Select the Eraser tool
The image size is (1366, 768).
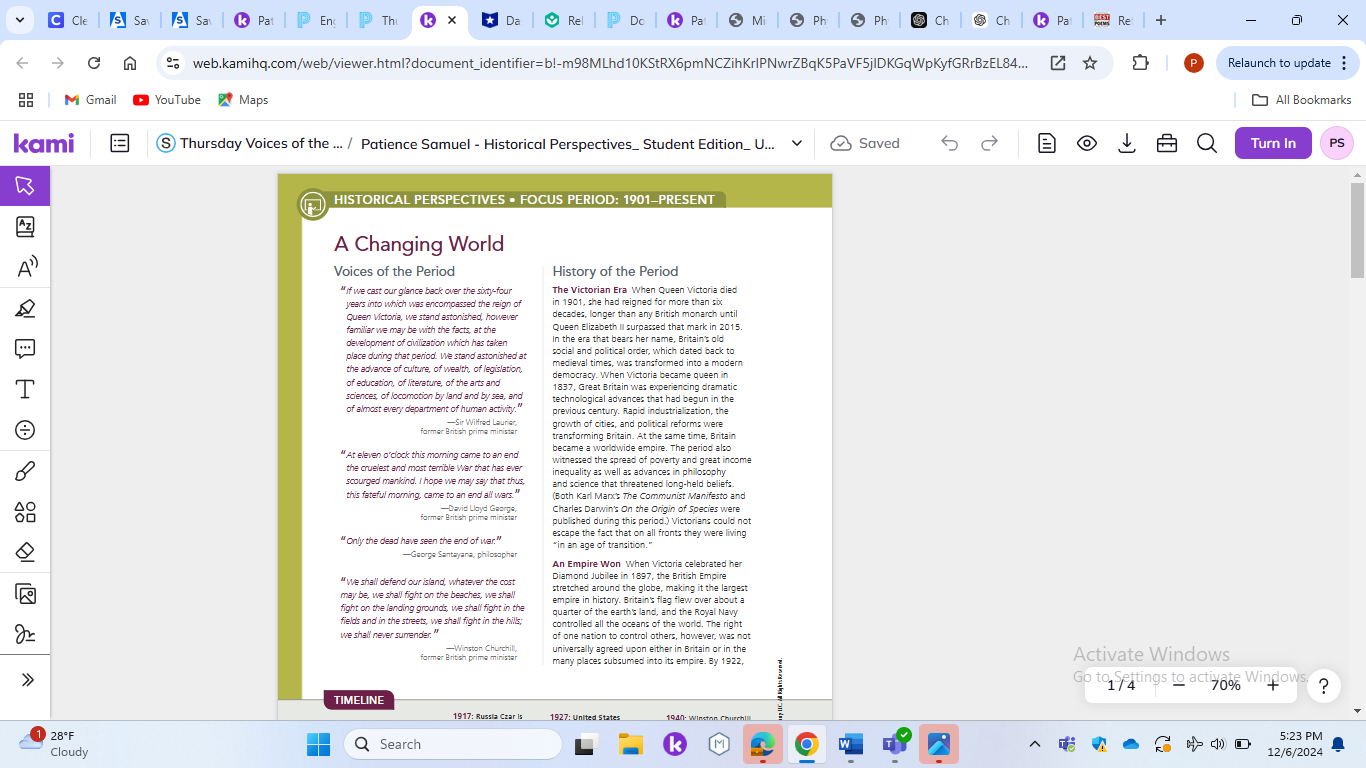coord(25,552)
